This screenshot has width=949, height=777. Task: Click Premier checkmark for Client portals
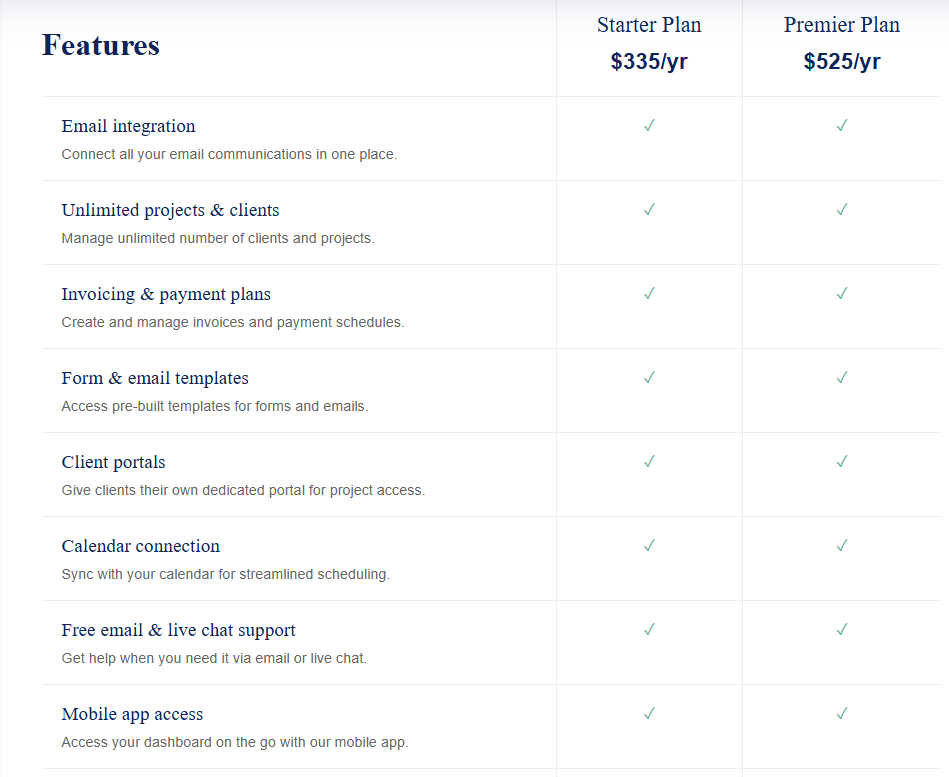point(842,461)
